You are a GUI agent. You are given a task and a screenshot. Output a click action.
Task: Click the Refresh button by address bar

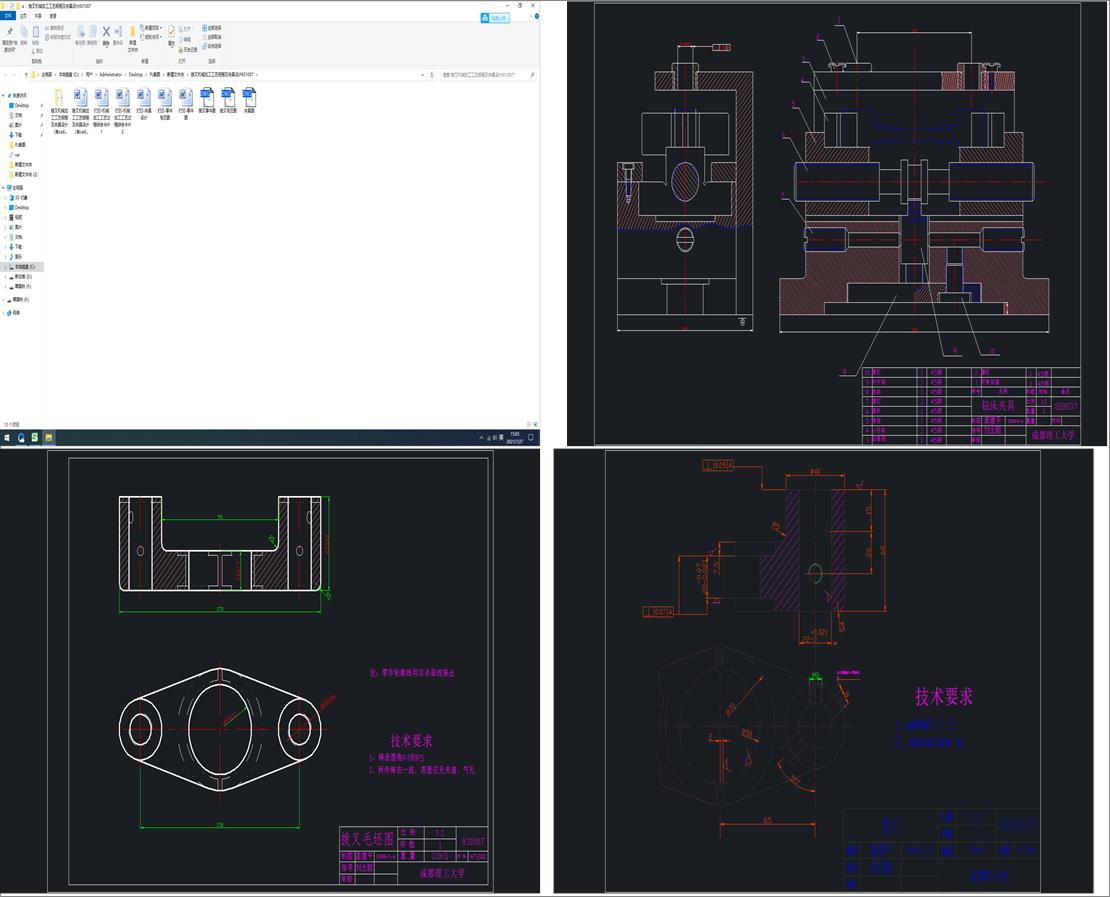tap(432, 74)
